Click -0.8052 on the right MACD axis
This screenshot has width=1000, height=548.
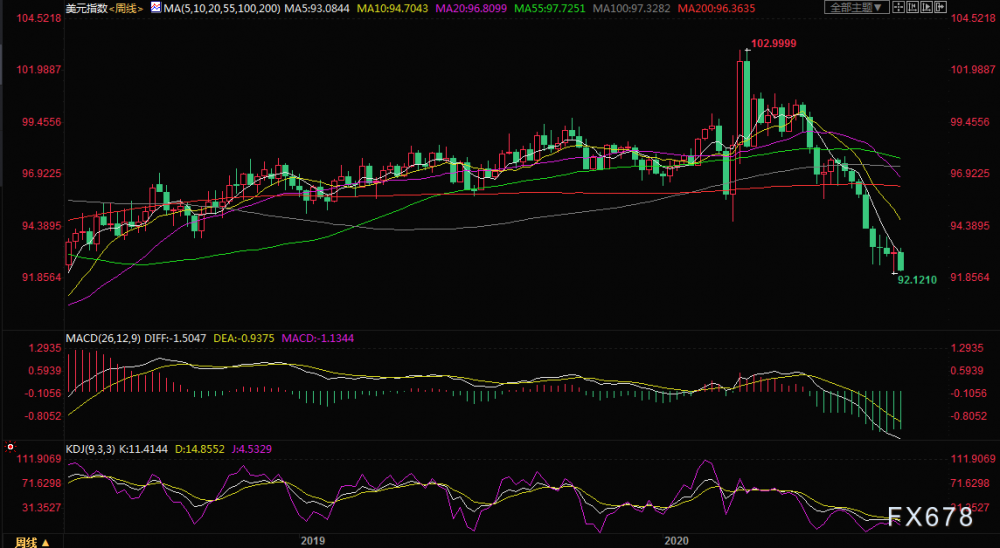click(968, 416)
